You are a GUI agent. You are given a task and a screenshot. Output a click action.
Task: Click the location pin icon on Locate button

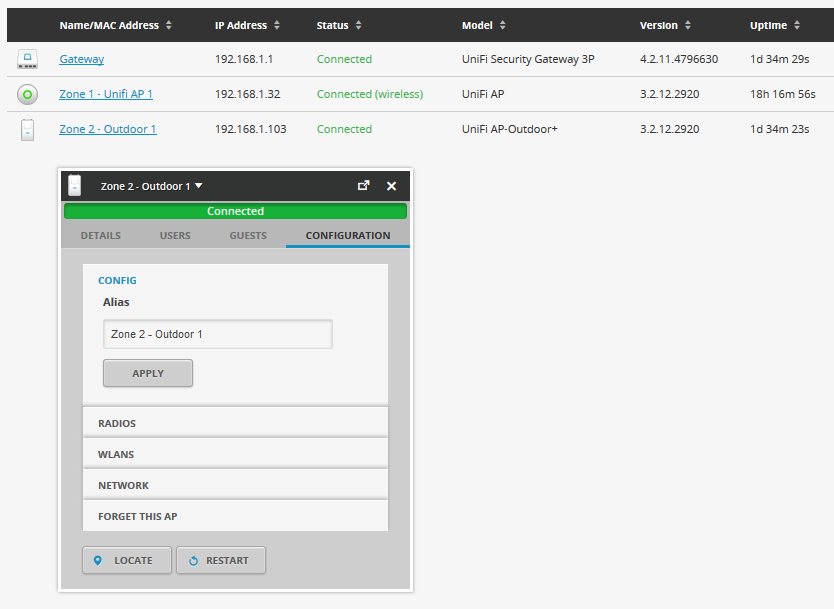click(97, 560)
